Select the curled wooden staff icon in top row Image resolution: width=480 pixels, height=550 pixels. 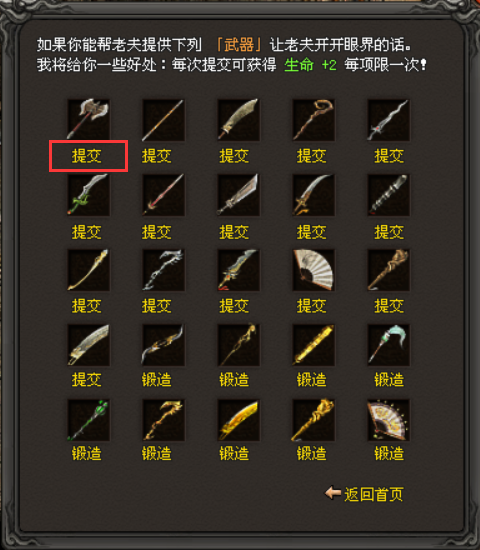pos(313,120)
